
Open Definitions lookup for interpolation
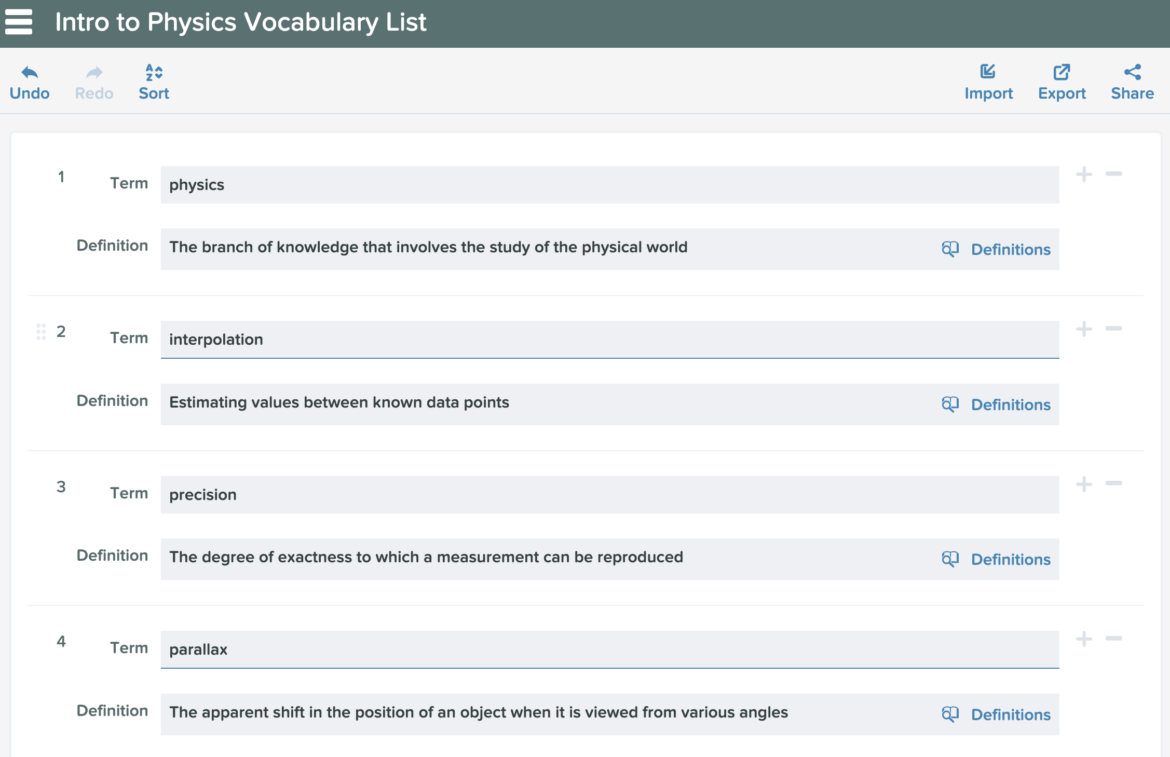996,404
